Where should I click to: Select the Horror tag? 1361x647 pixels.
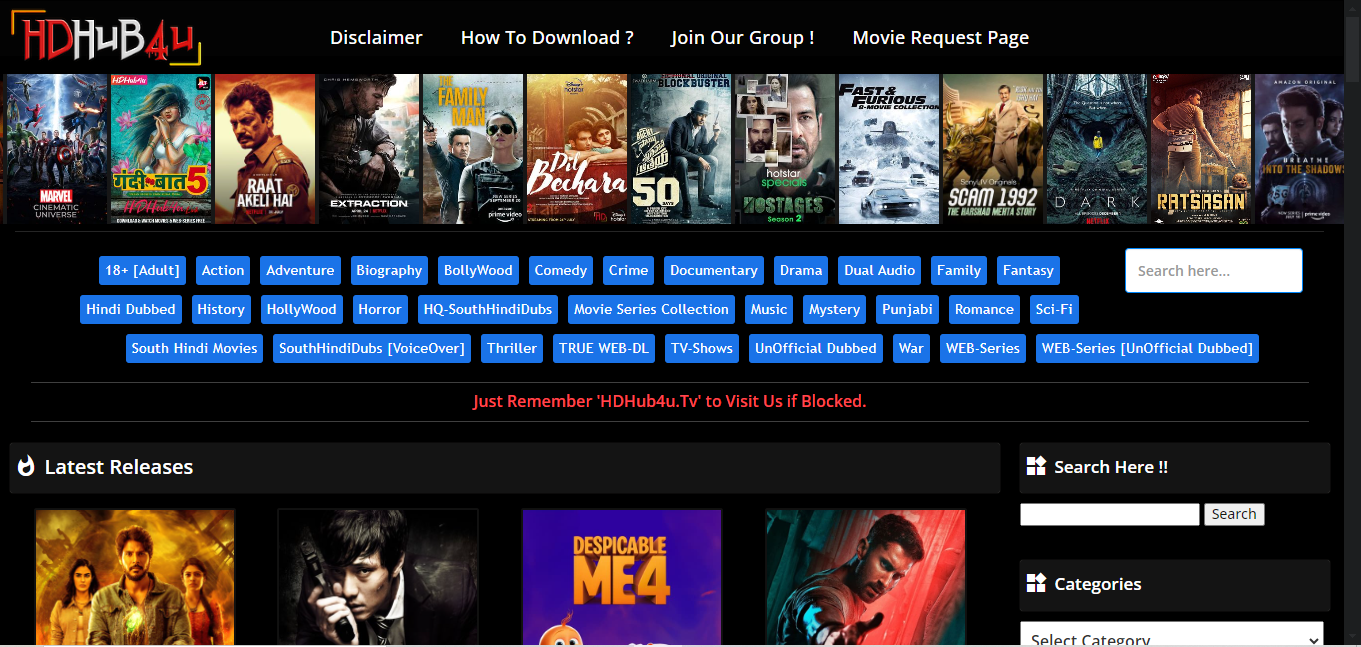pyautogui.click(x=380, y=309)
